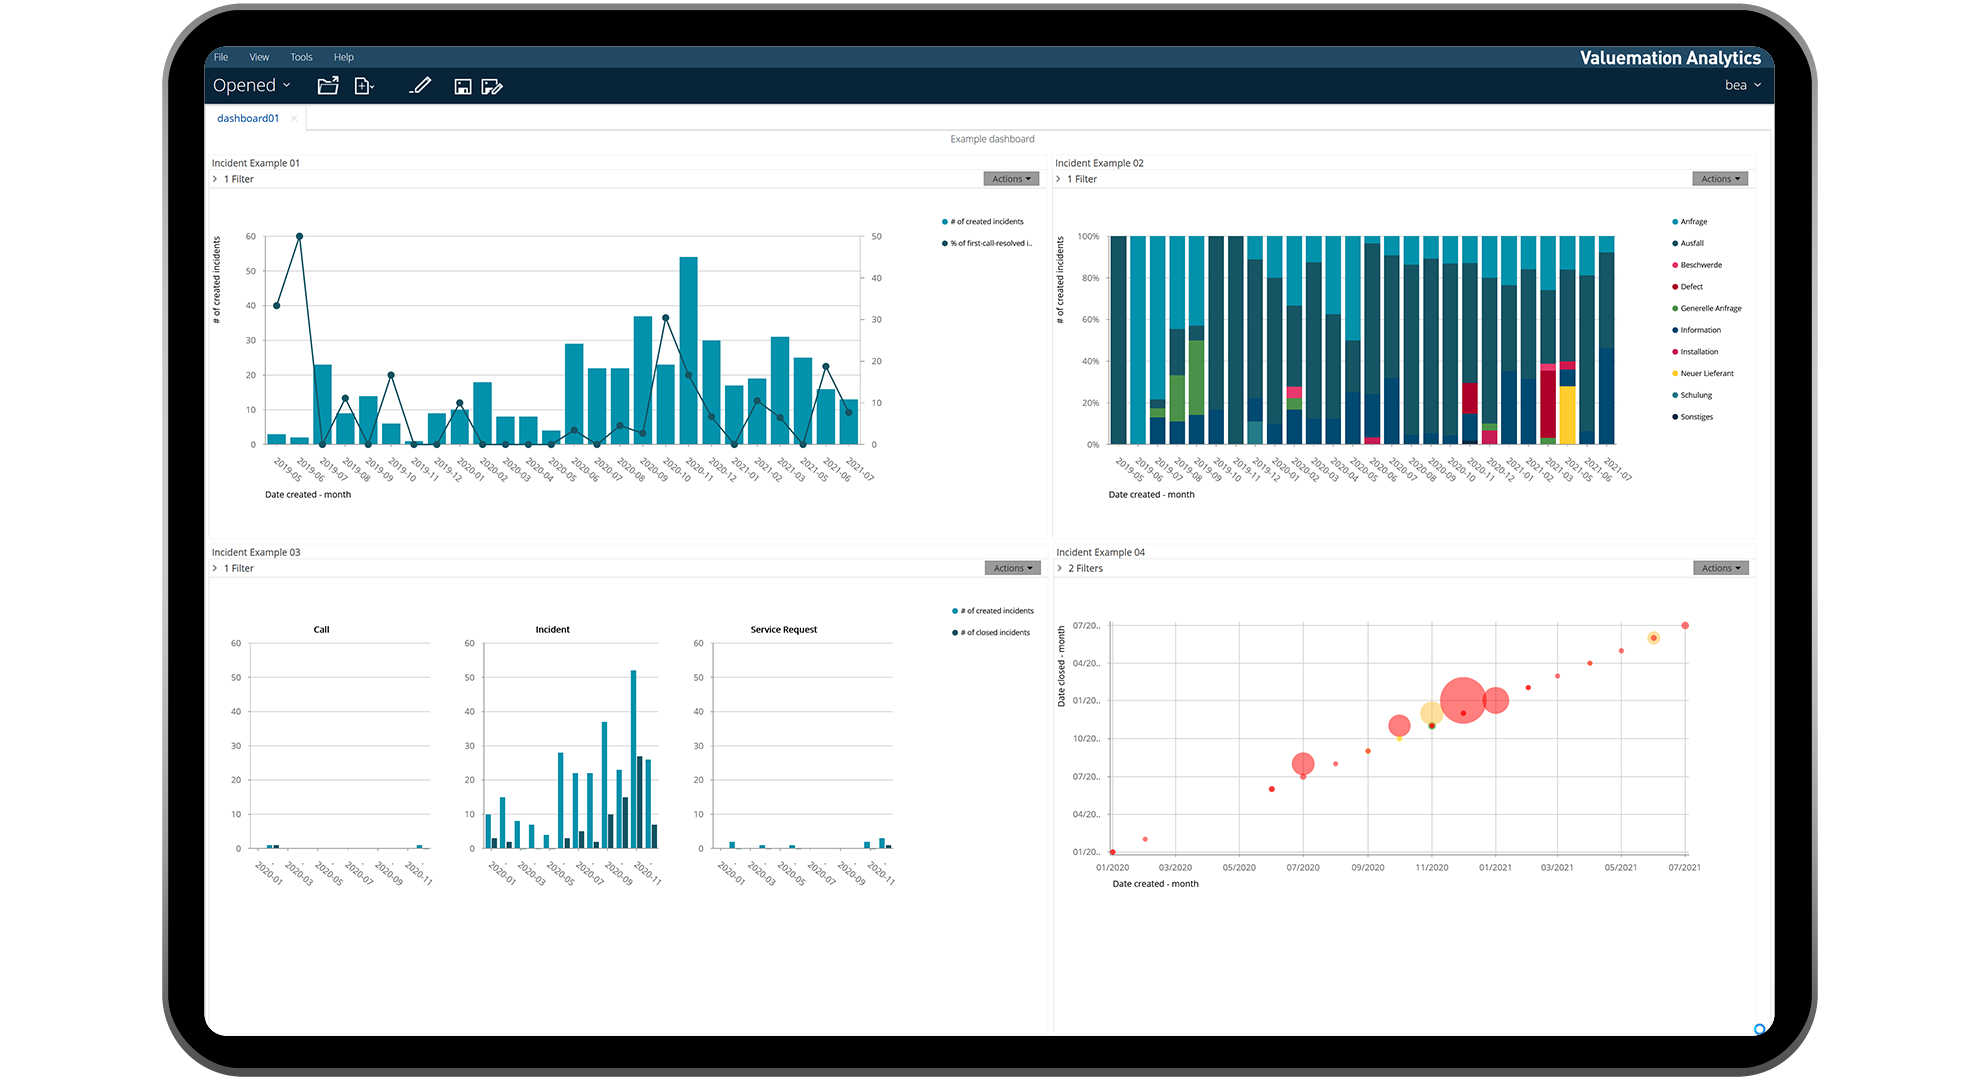Screen dimensions: 1980x1080
Task: Open the Help menu
Action: [x=344, y=57]
